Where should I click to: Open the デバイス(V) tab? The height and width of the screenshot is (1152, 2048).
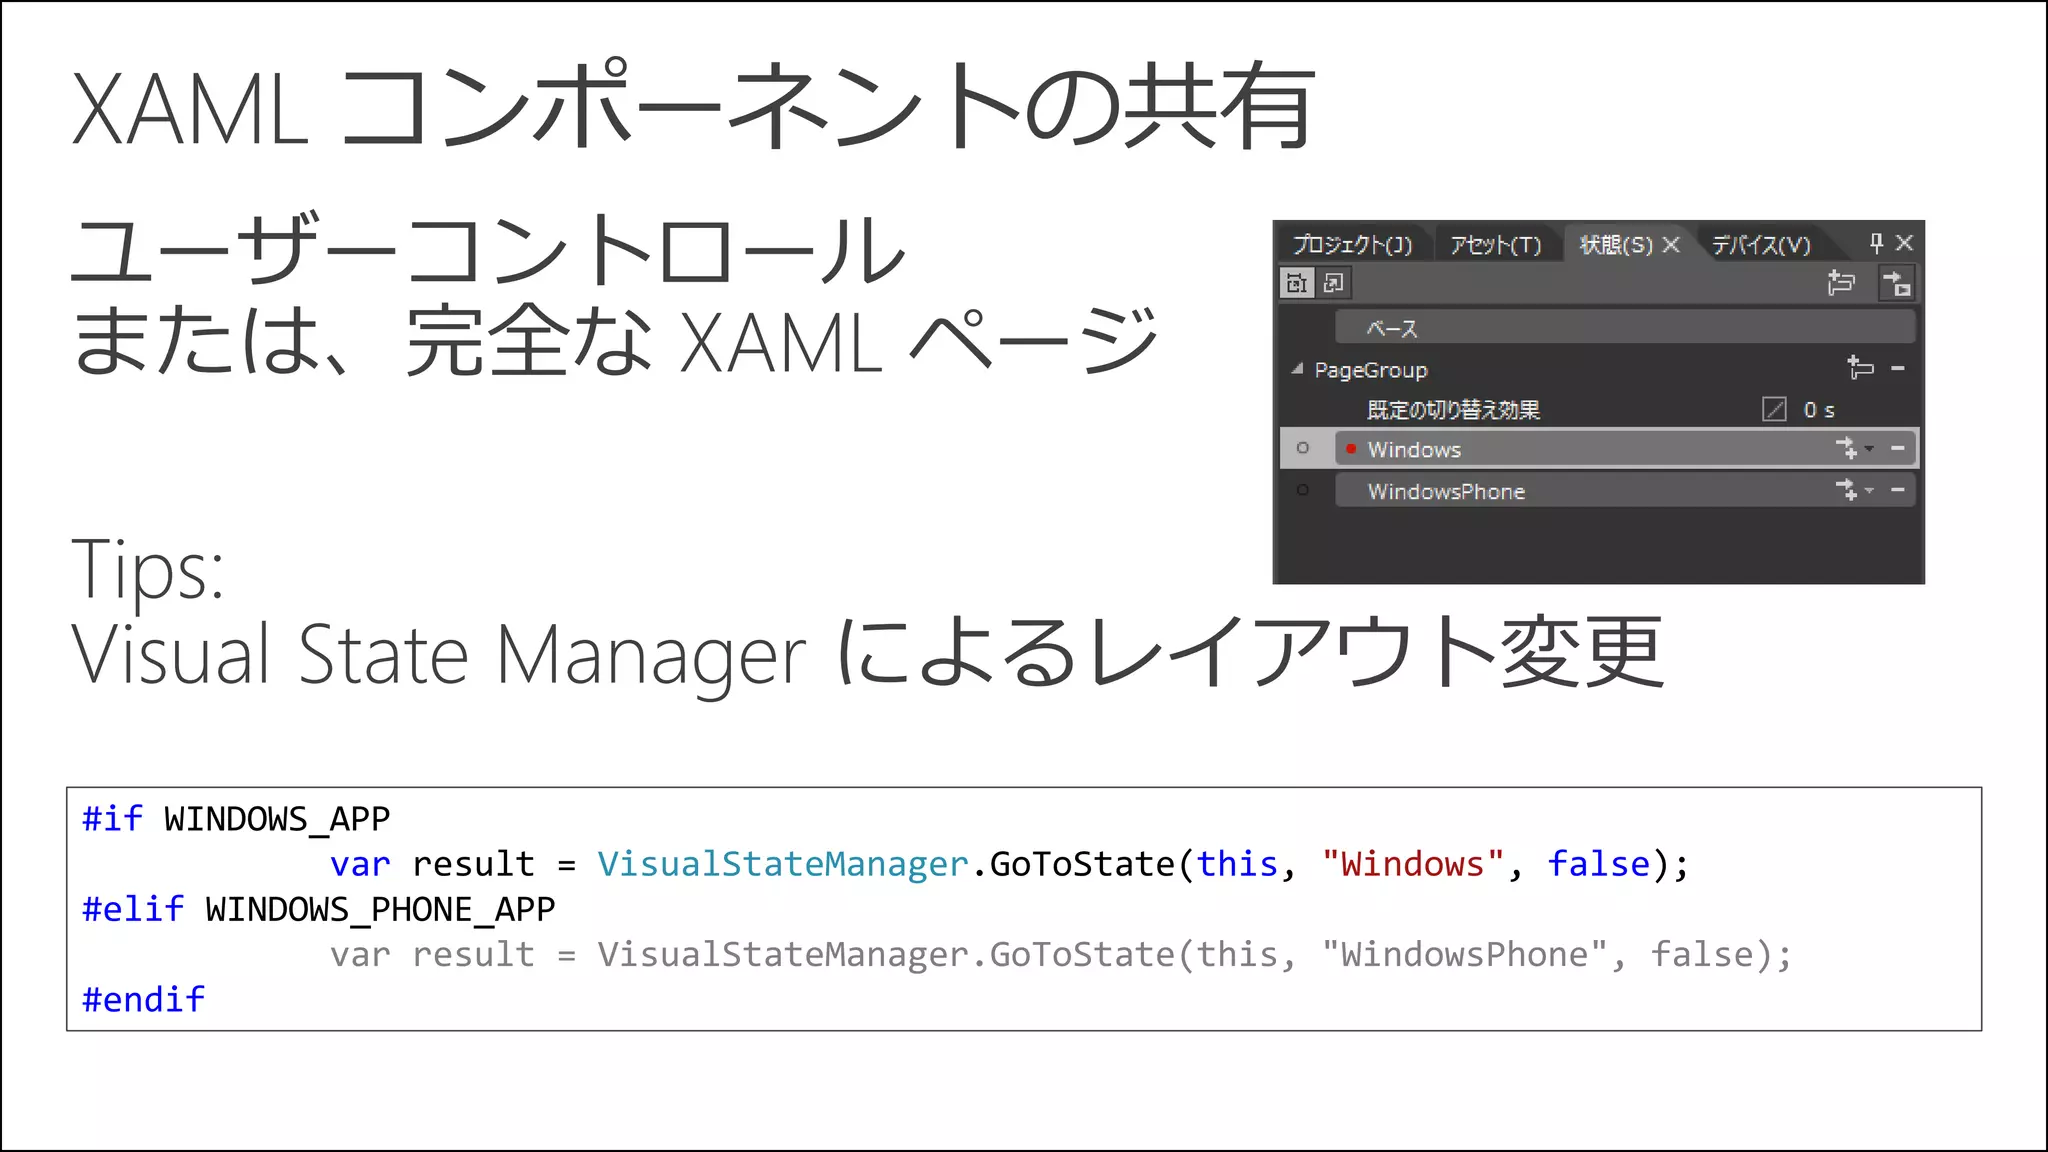click(x=1760, y=245)
